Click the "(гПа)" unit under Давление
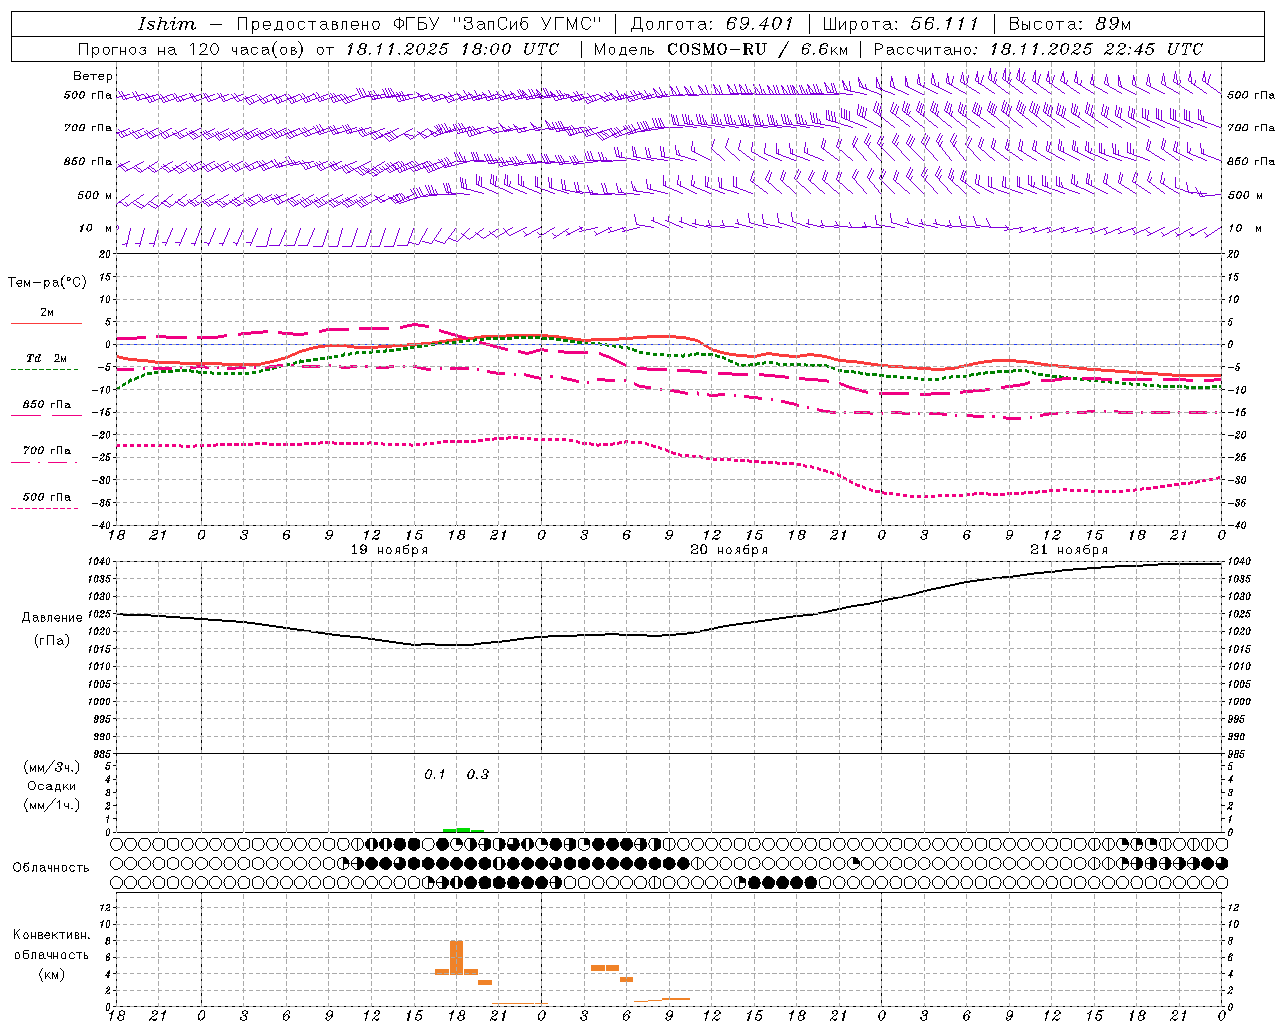 pos(52,640)
